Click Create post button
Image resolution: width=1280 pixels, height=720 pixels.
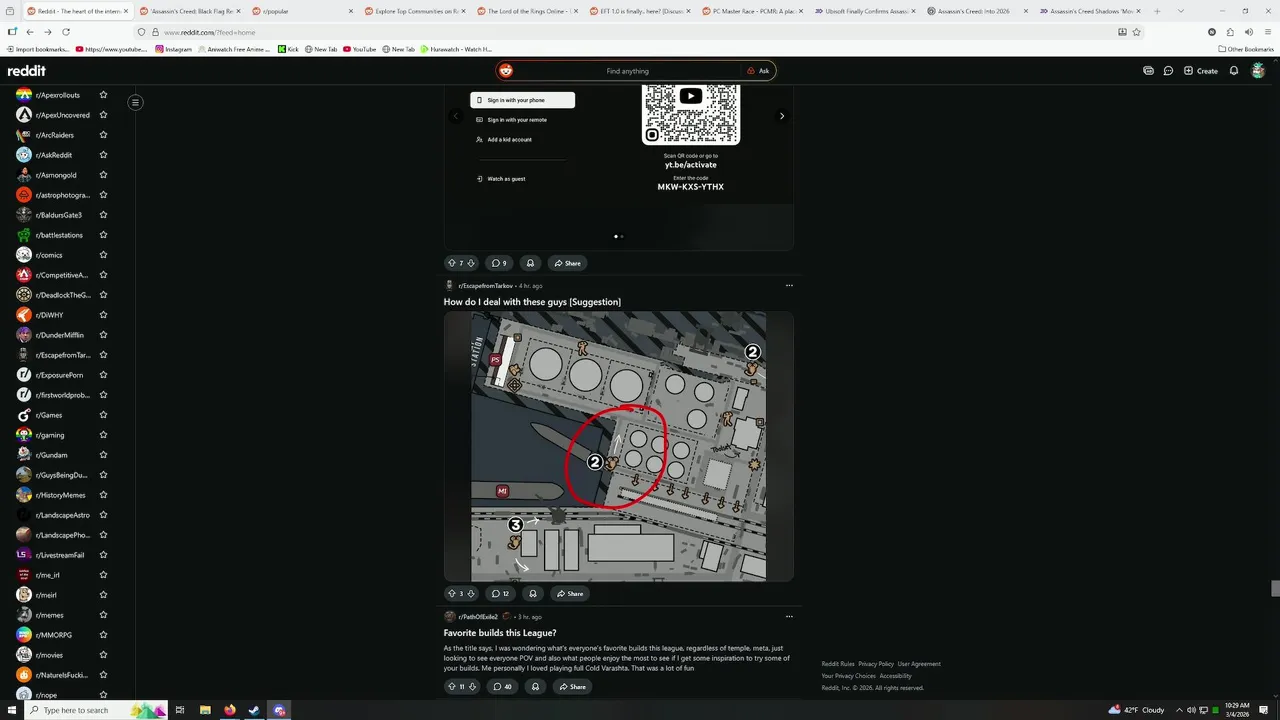[x=1201, y=71]
